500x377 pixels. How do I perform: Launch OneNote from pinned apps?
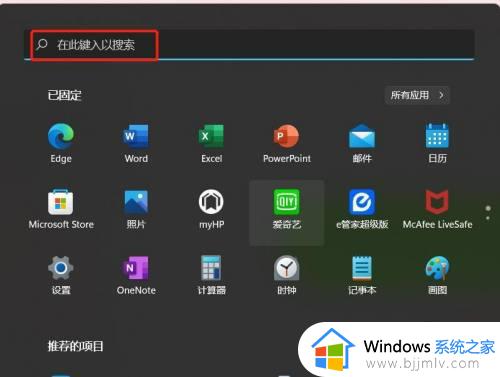pyautogui.click(x=136, y=275)
